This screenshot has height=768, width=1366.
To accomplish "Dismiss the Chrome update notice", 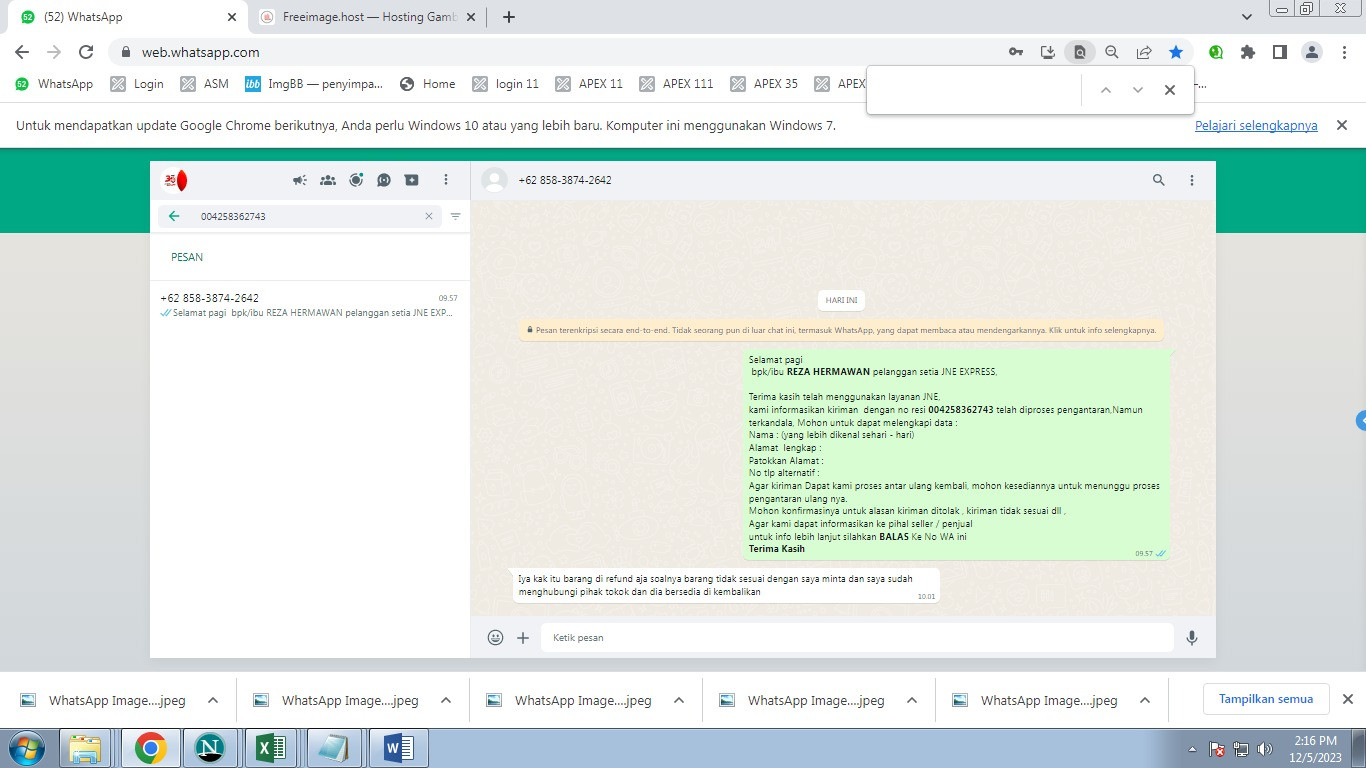I will (x=1343, y=126).
